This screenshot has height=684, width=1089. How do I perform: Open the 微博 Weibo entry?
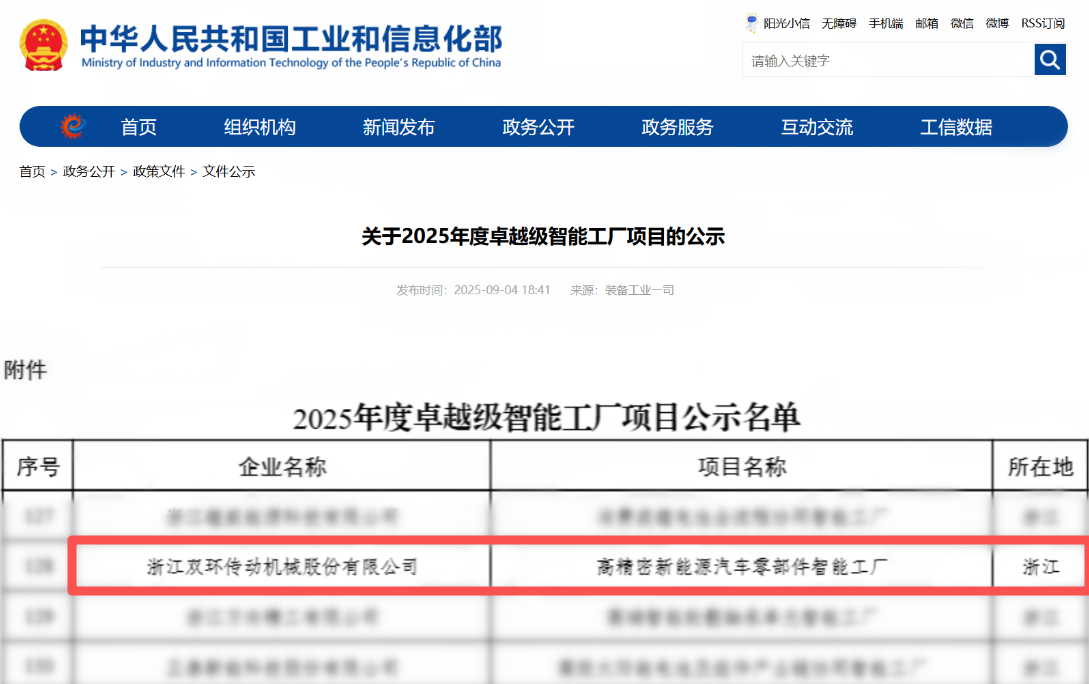pos(996,23)
